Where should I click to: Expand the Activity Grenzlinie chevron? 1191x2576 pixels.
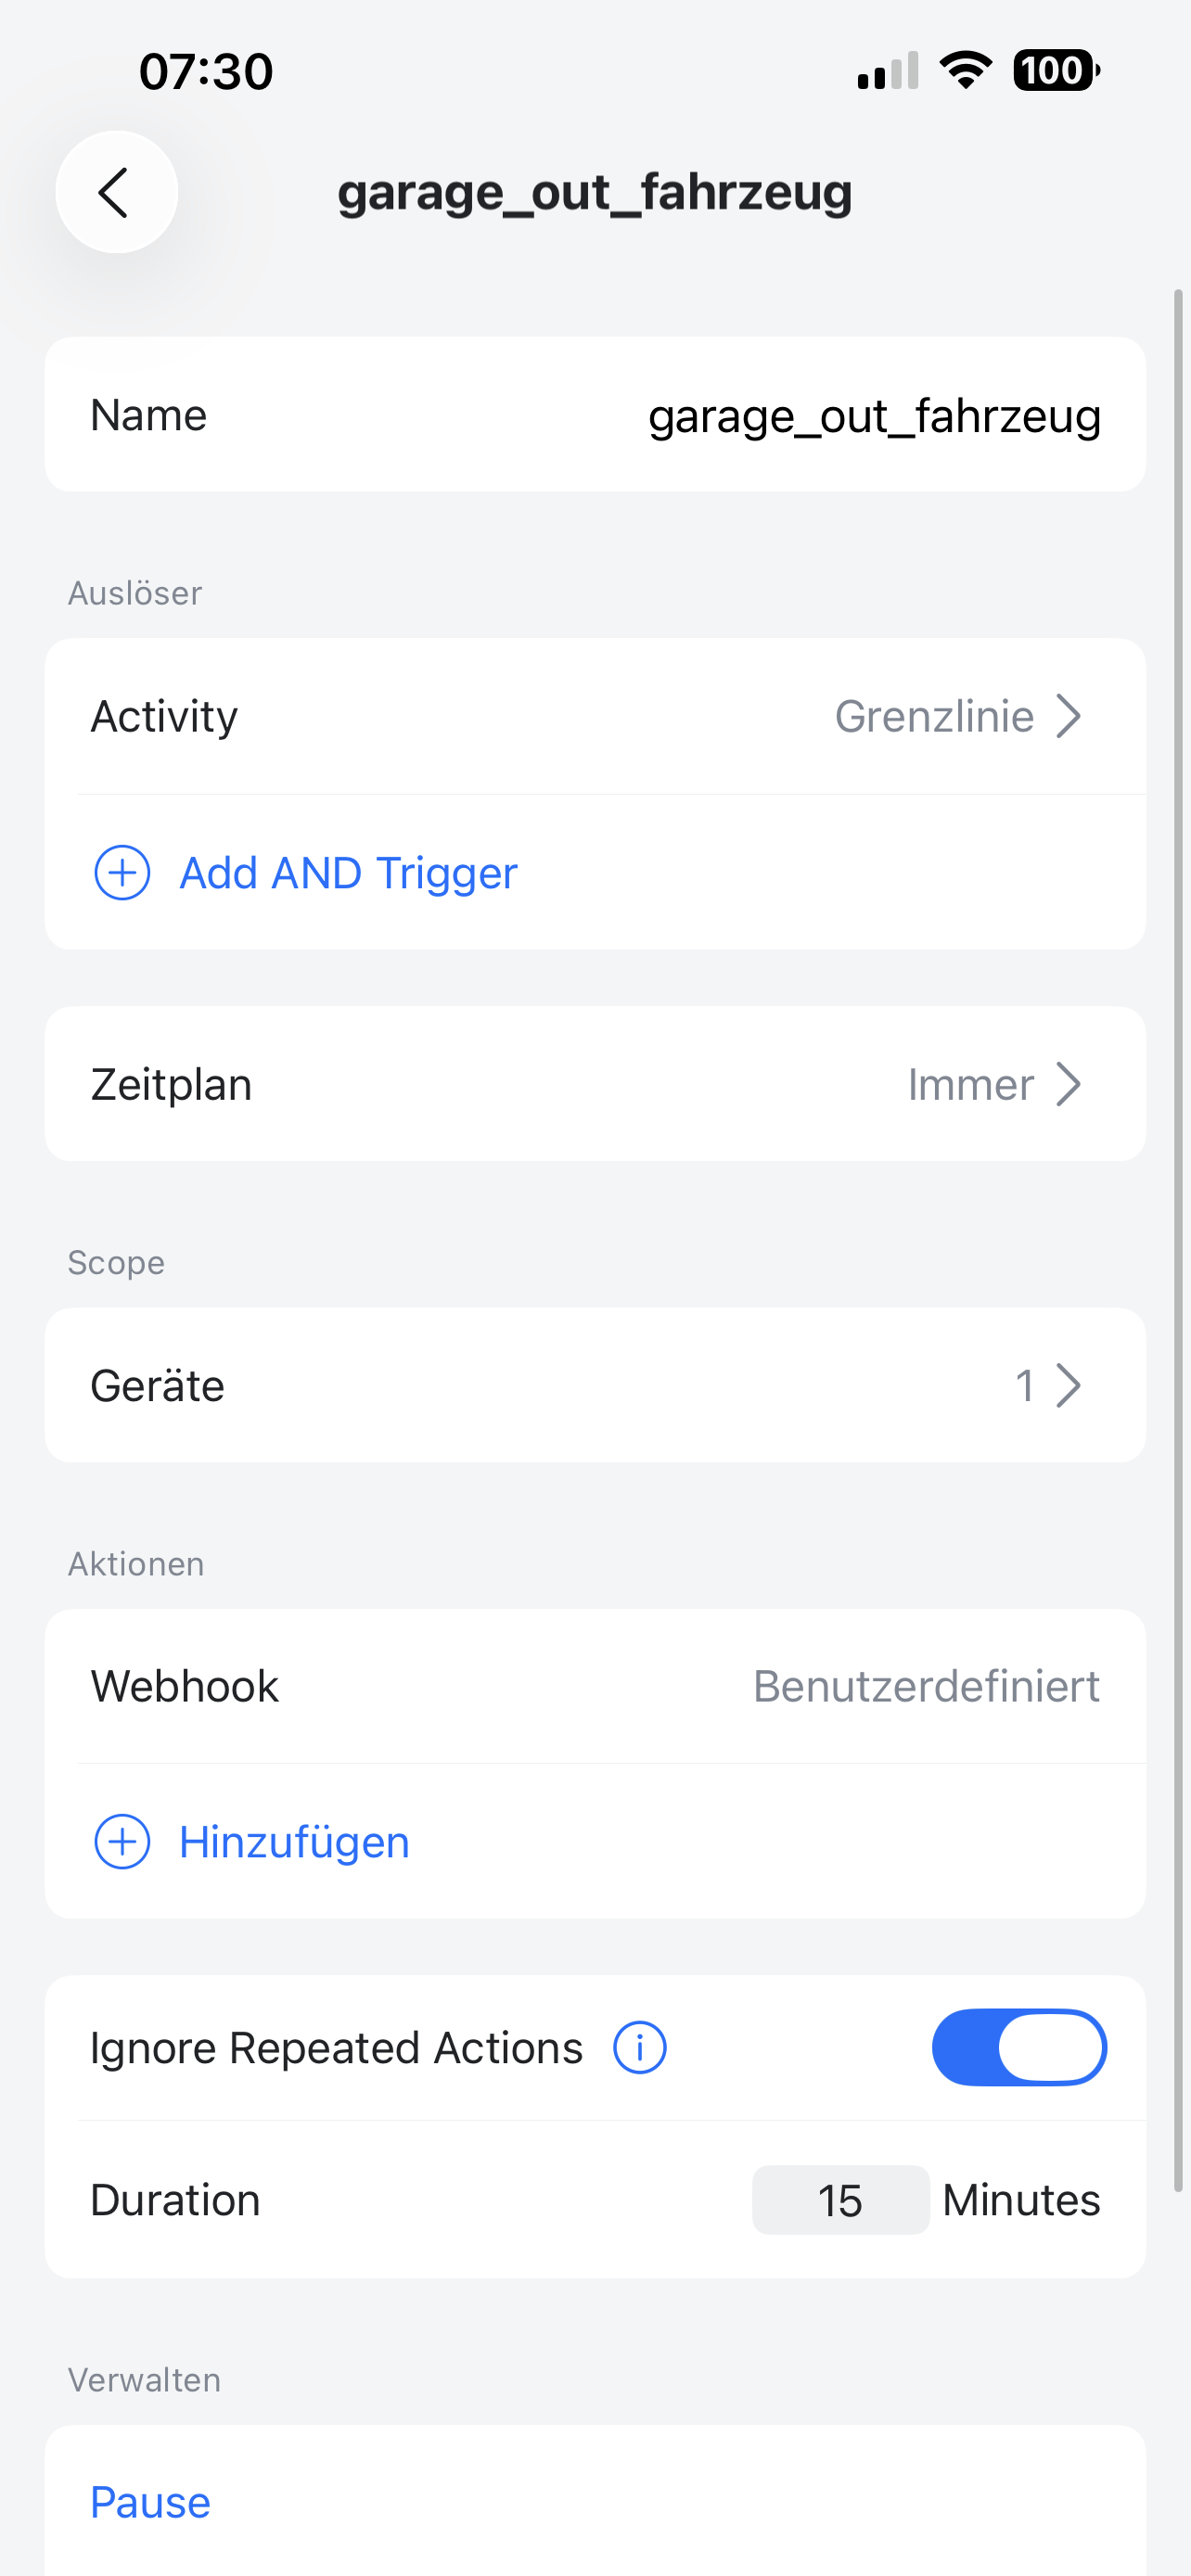pyautogui.click(x=1068, y=716)
